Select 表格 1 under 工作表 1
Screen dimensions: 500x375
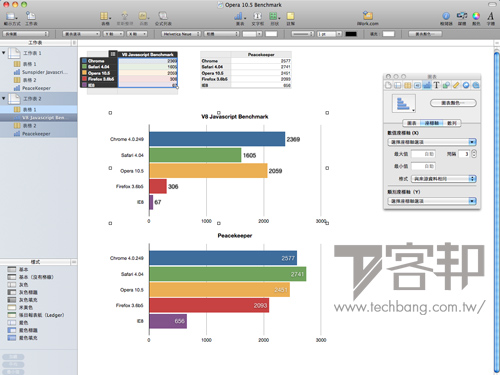(x=39, y=64)
